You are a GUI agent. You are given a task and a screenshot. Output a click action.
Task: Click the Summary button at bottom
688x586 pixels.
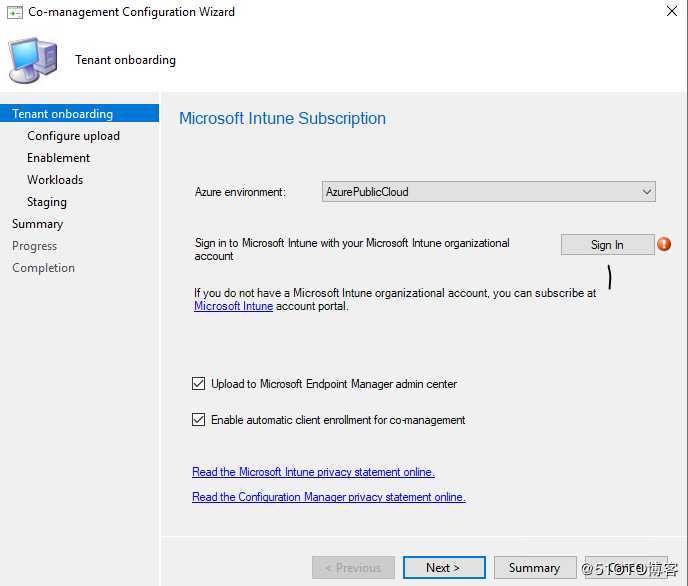click(x=535, y=568)
